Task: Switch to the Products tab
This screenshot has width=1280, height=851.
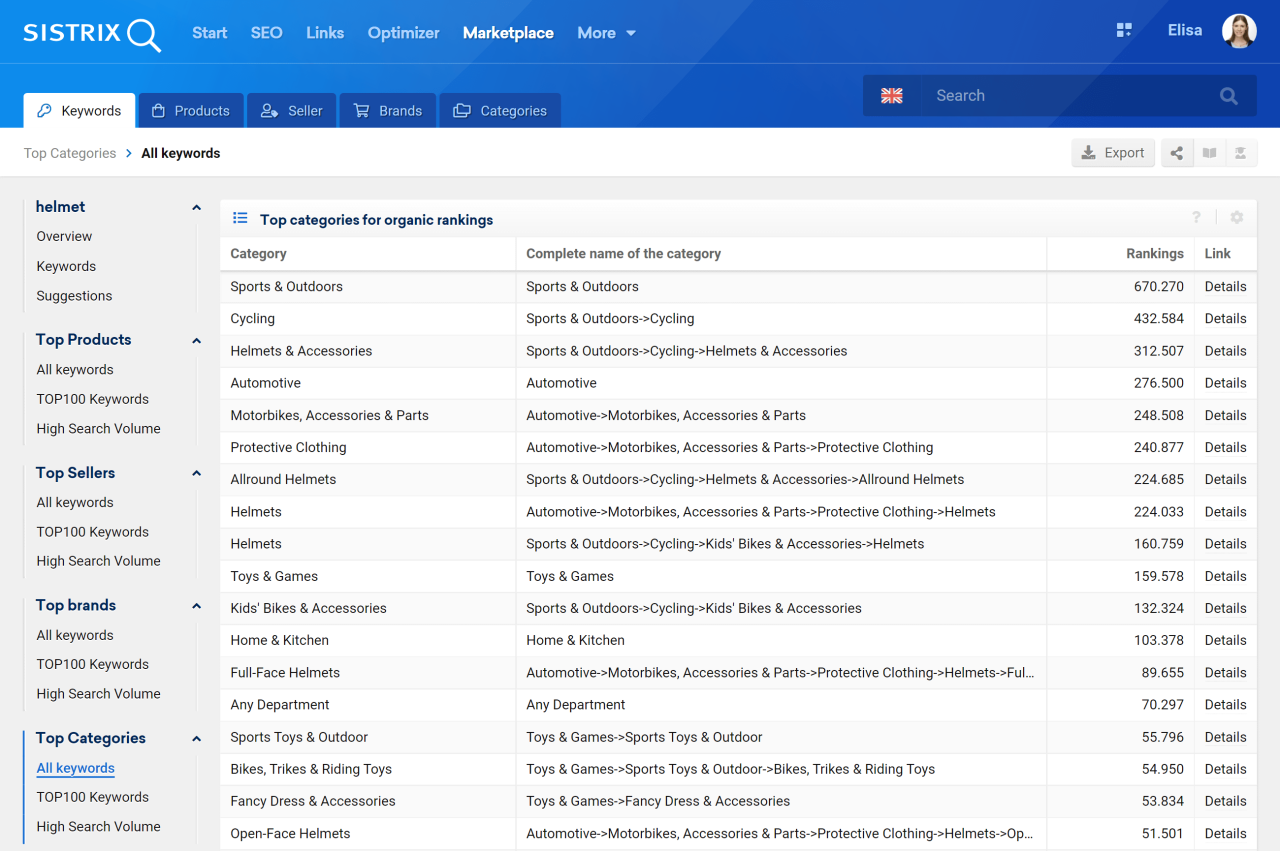Action: click(x=190, y=110)
